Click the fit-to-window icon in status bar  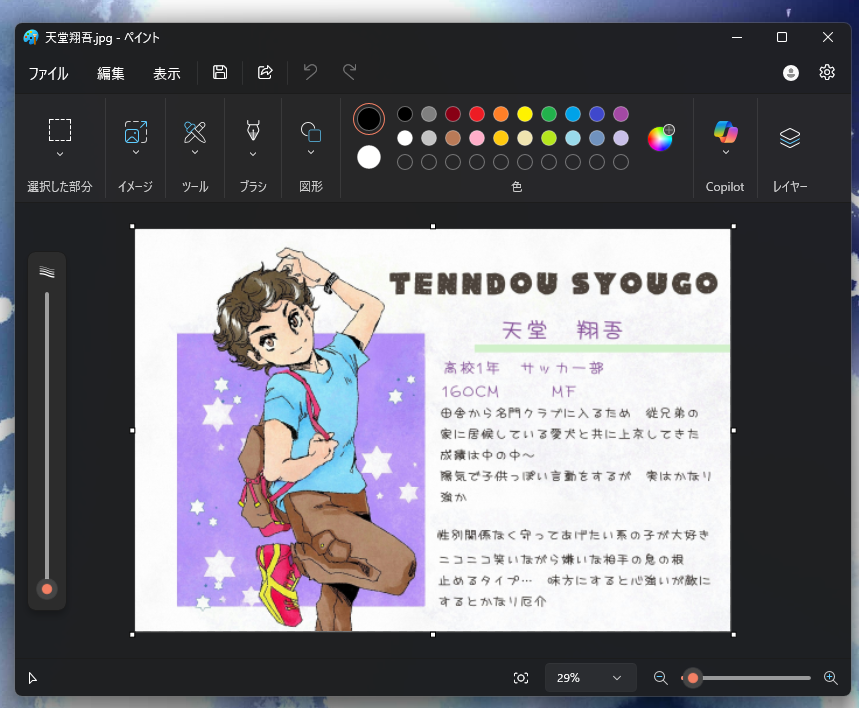tap(521, 678)
